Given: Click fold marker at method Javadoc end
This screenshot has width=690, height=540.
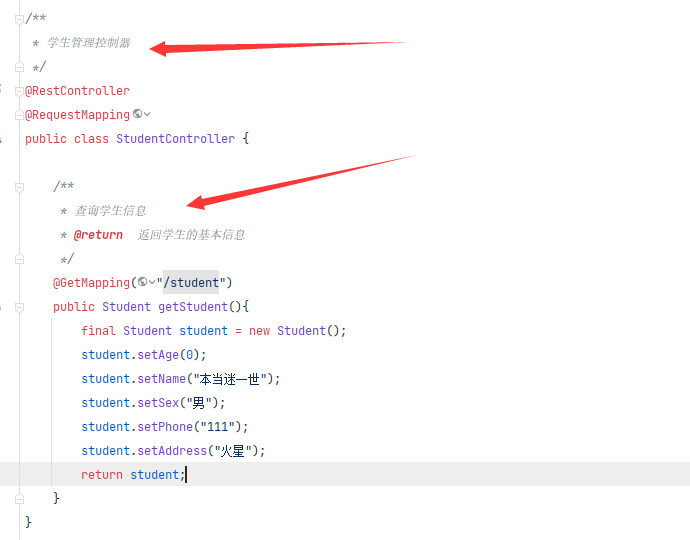Looking at the screenshot, I should (19, 259).
